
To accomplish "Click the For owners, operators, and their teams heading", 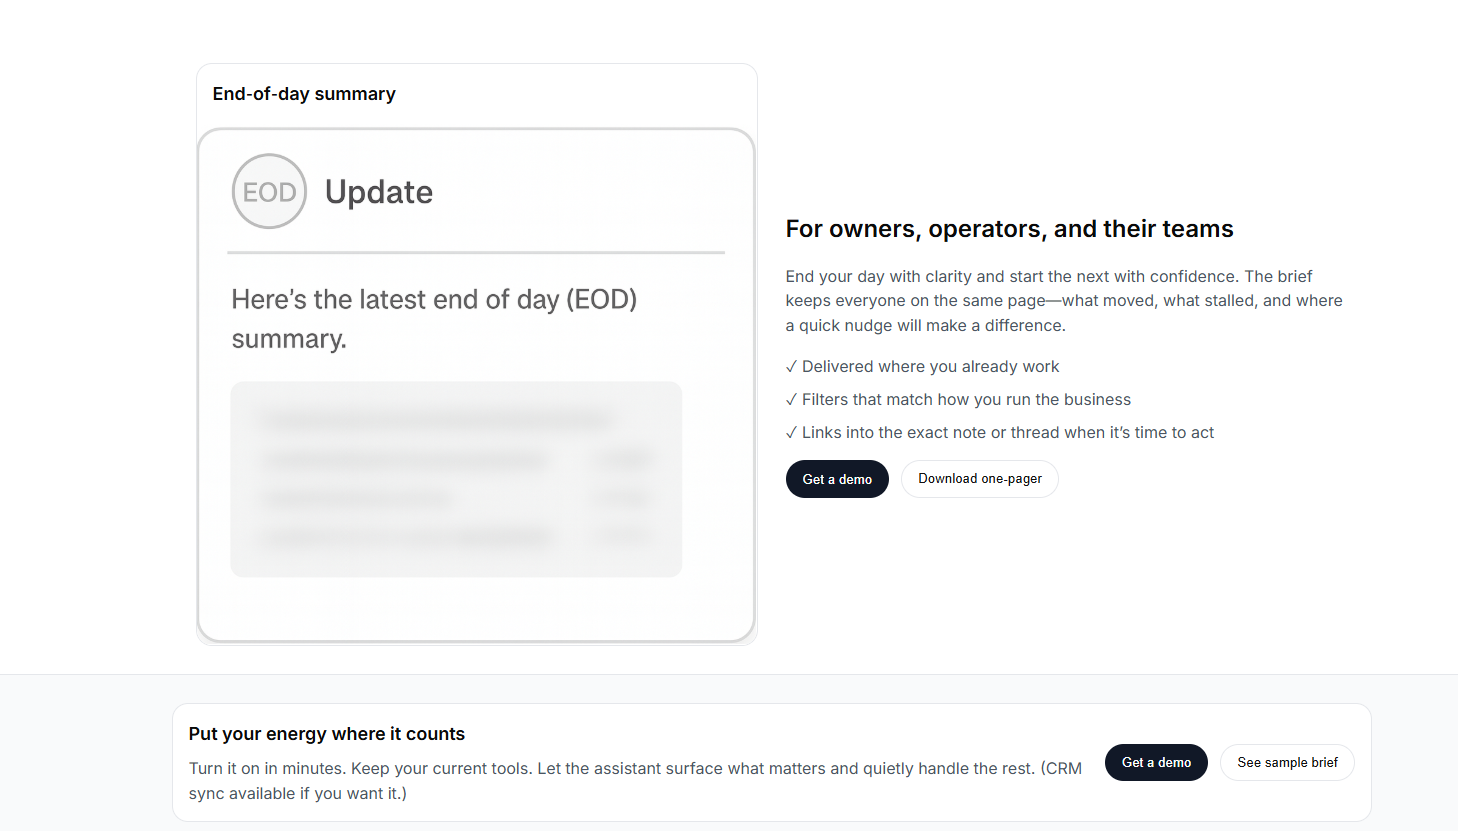I will point(1009,229).
